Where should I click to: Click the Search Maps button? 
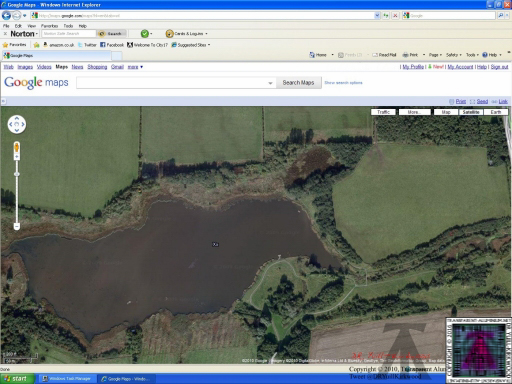coord(298,83)
